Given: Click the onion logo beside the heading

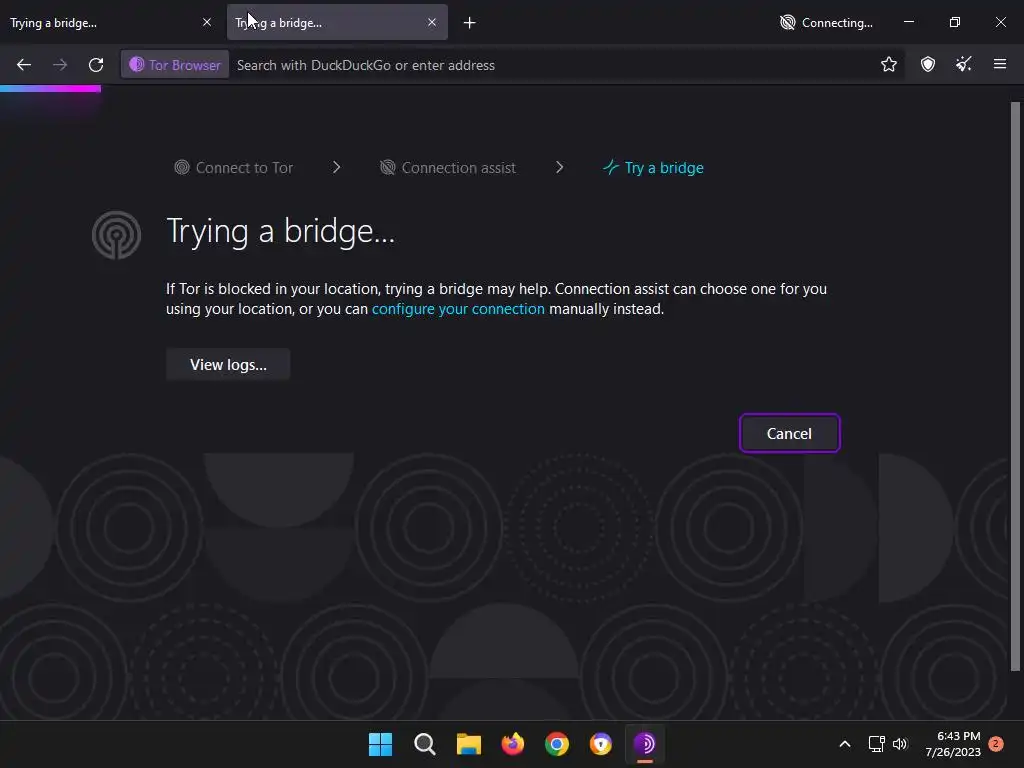Looking at the screenshot, I should click(116, 234).
